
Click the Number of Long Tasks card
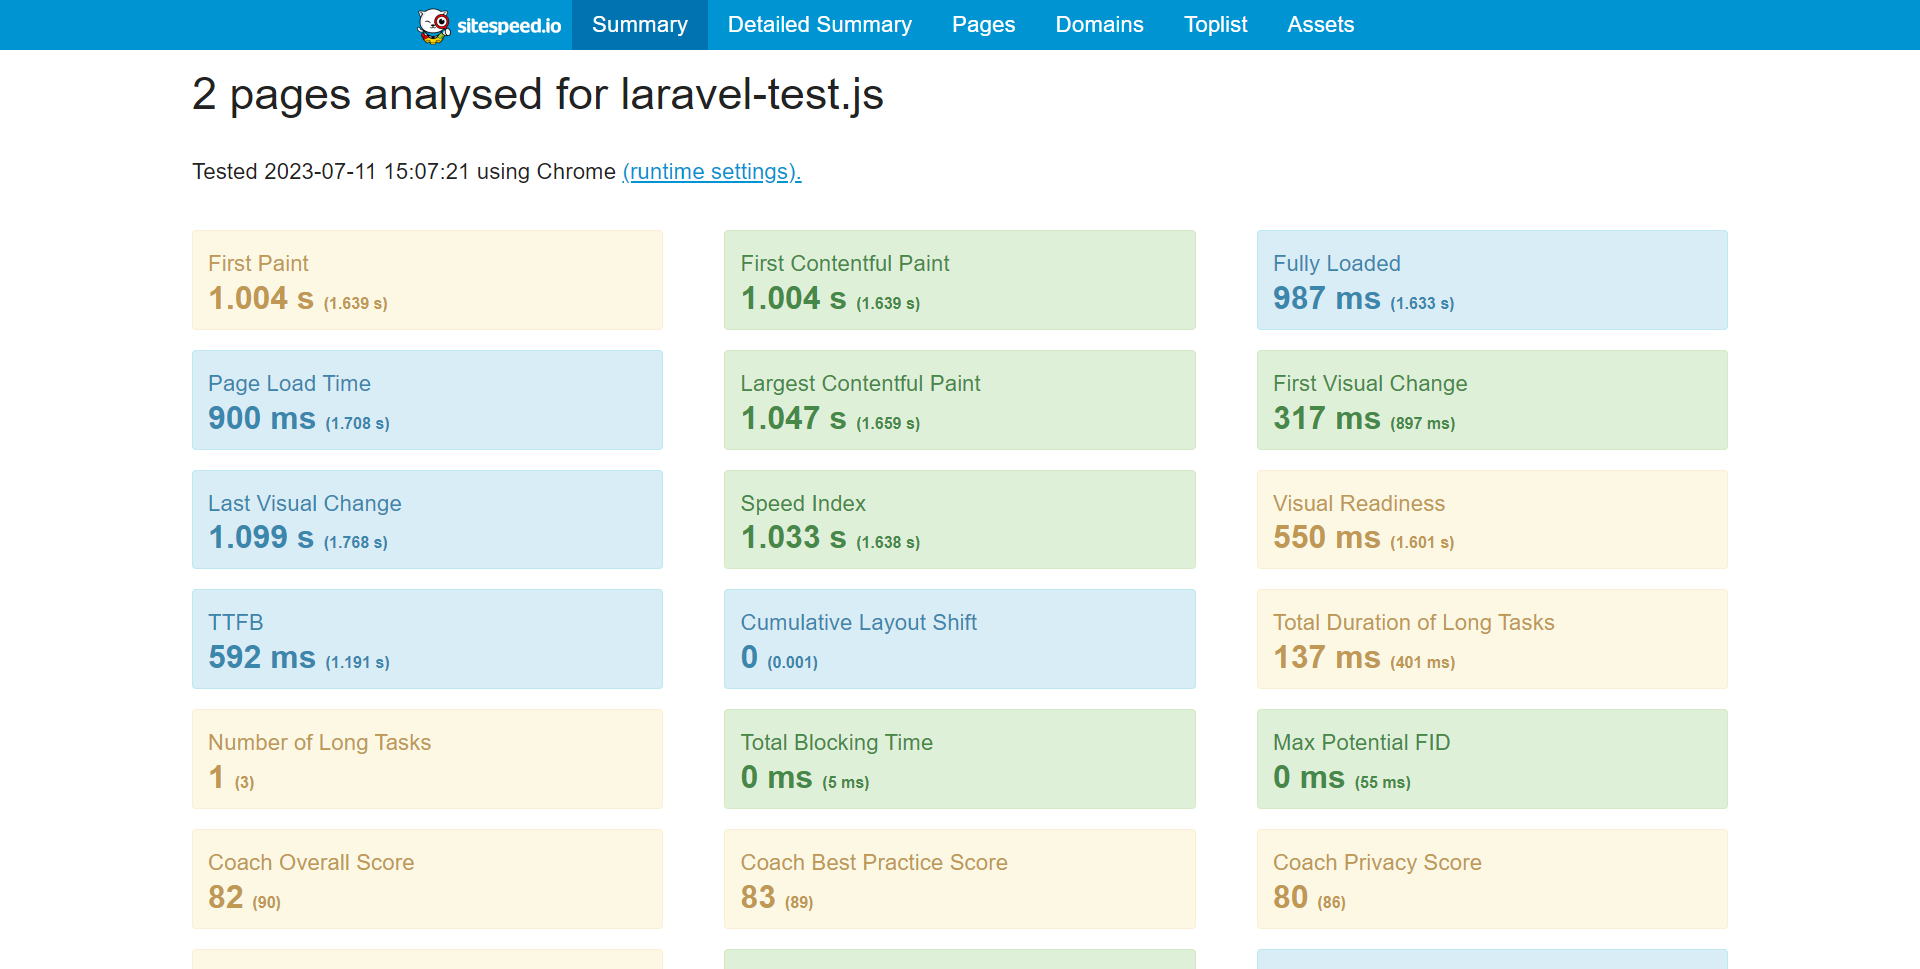coord(427,759)
